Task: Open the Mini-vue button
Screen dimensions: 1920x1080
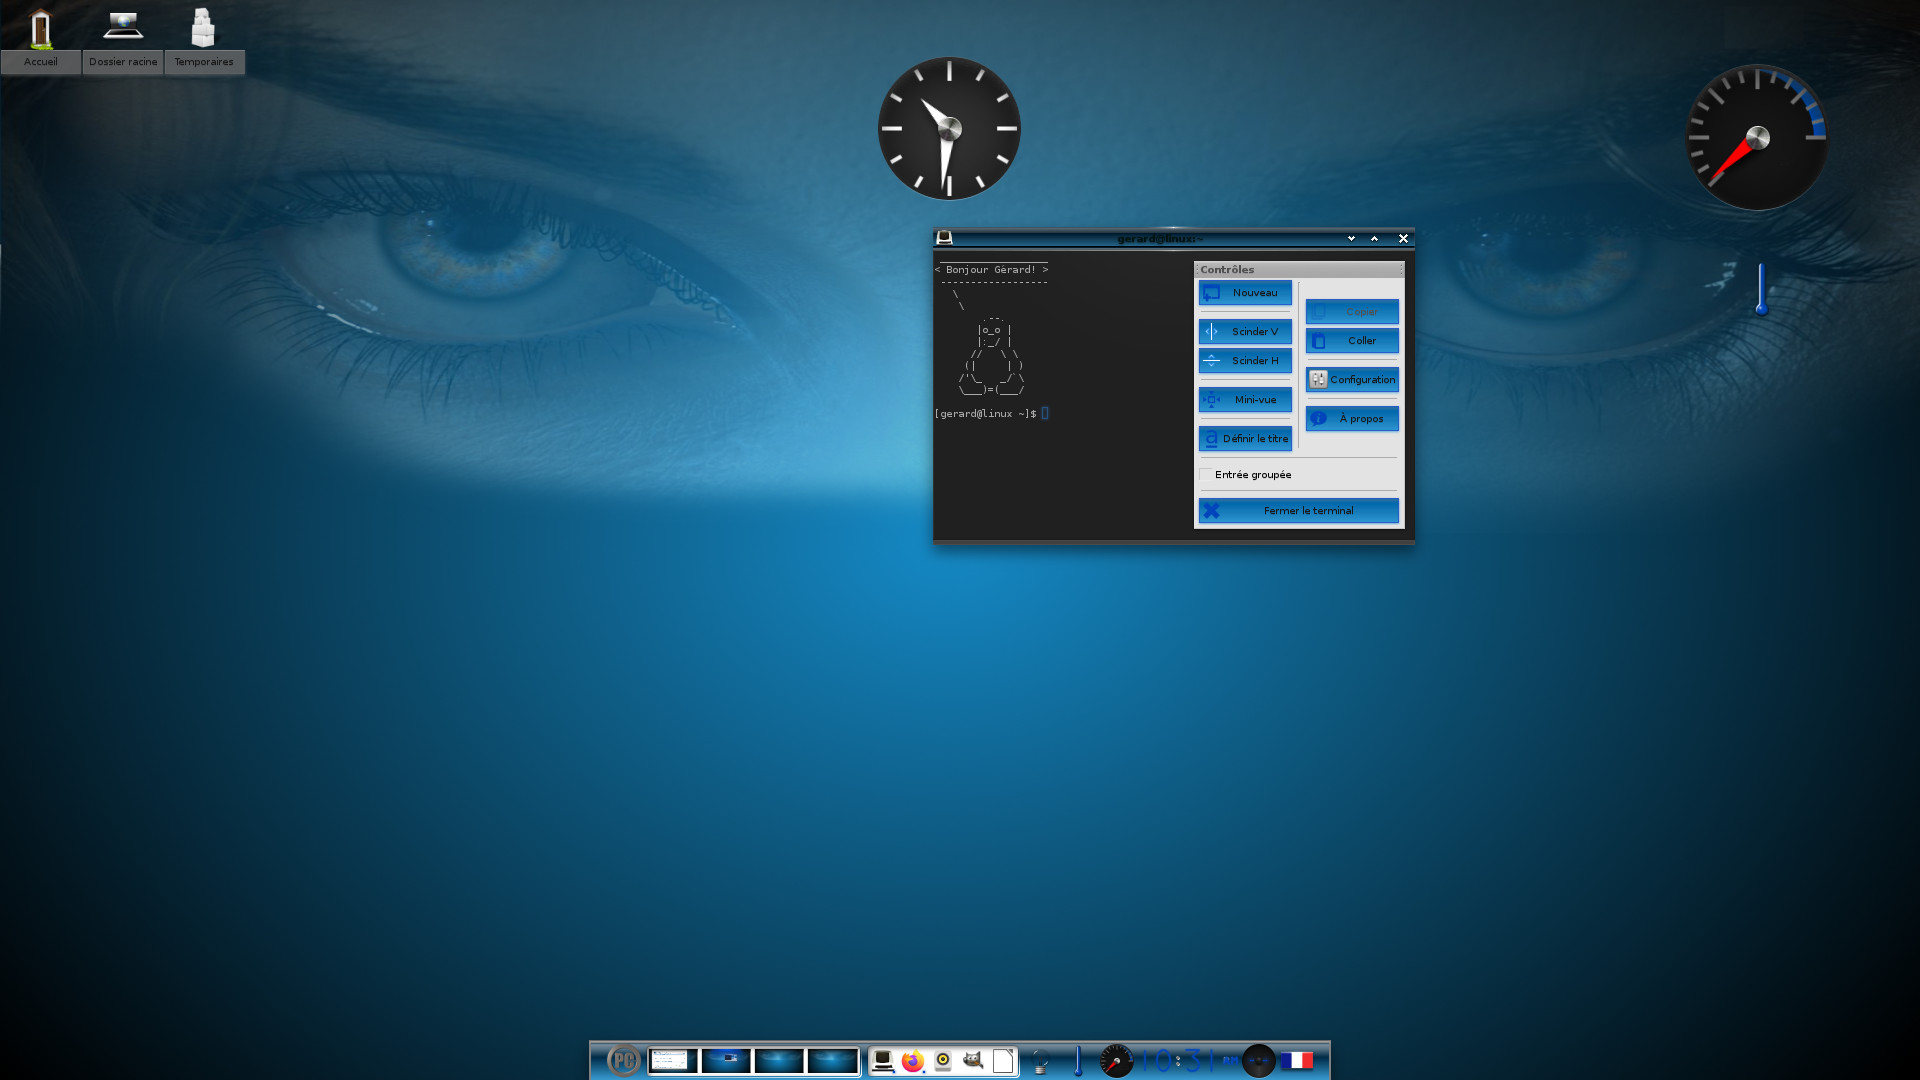Action: 1245,400
